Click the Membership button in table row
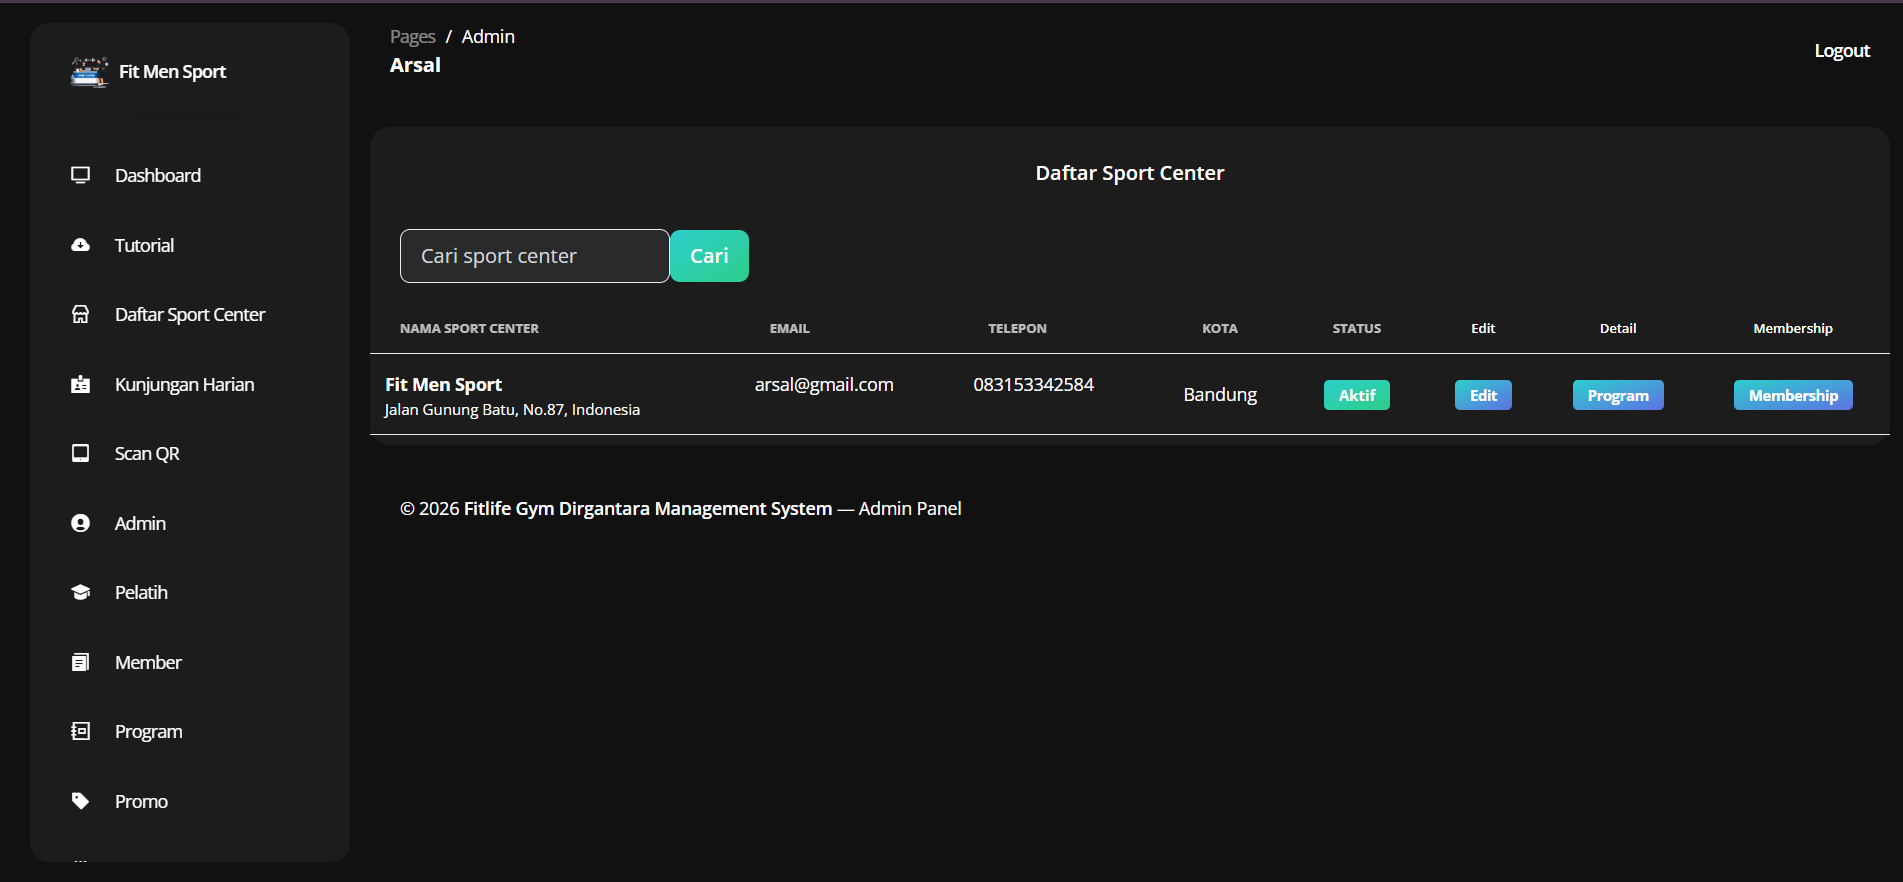Viewport: 1903px width, 882px height. coord(1792,395)
